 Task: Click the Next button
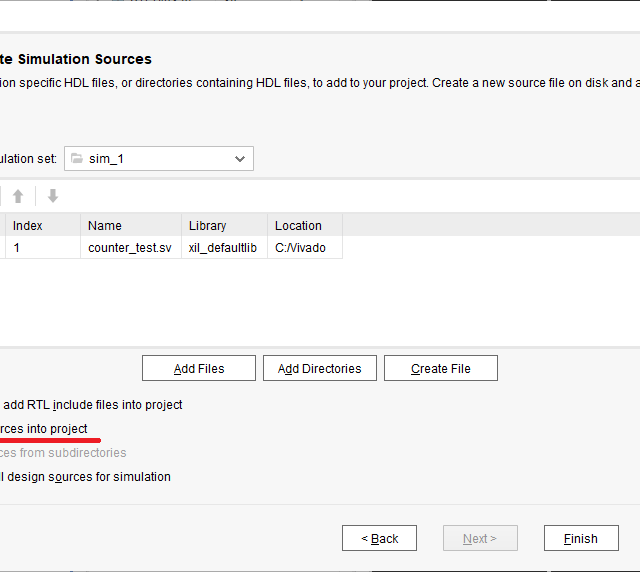[x=480, y=539]
